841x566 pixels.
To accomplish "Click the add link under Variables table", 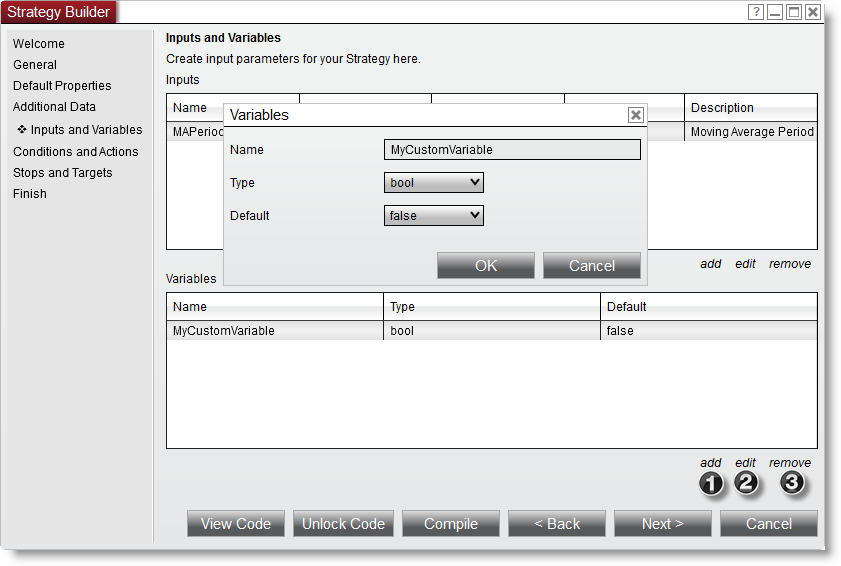I will pyautogui.click(x=710, y=463).
